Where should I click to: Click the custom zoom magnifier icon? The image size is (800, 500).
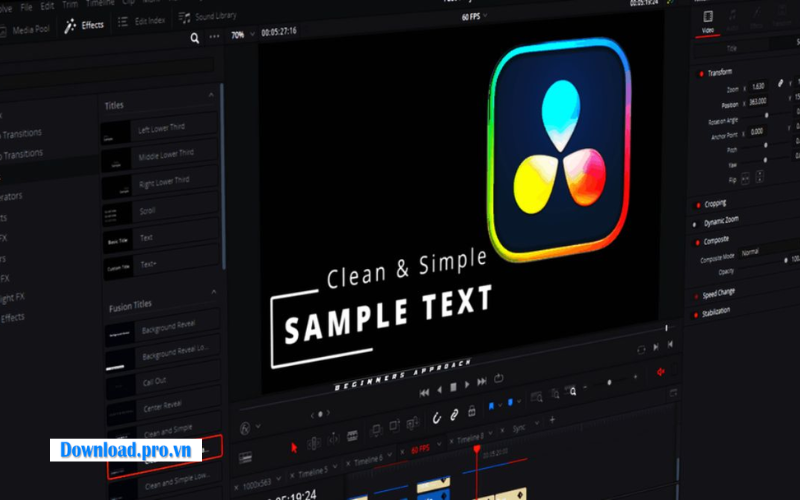pyautogui.click(x=571, y=391)
